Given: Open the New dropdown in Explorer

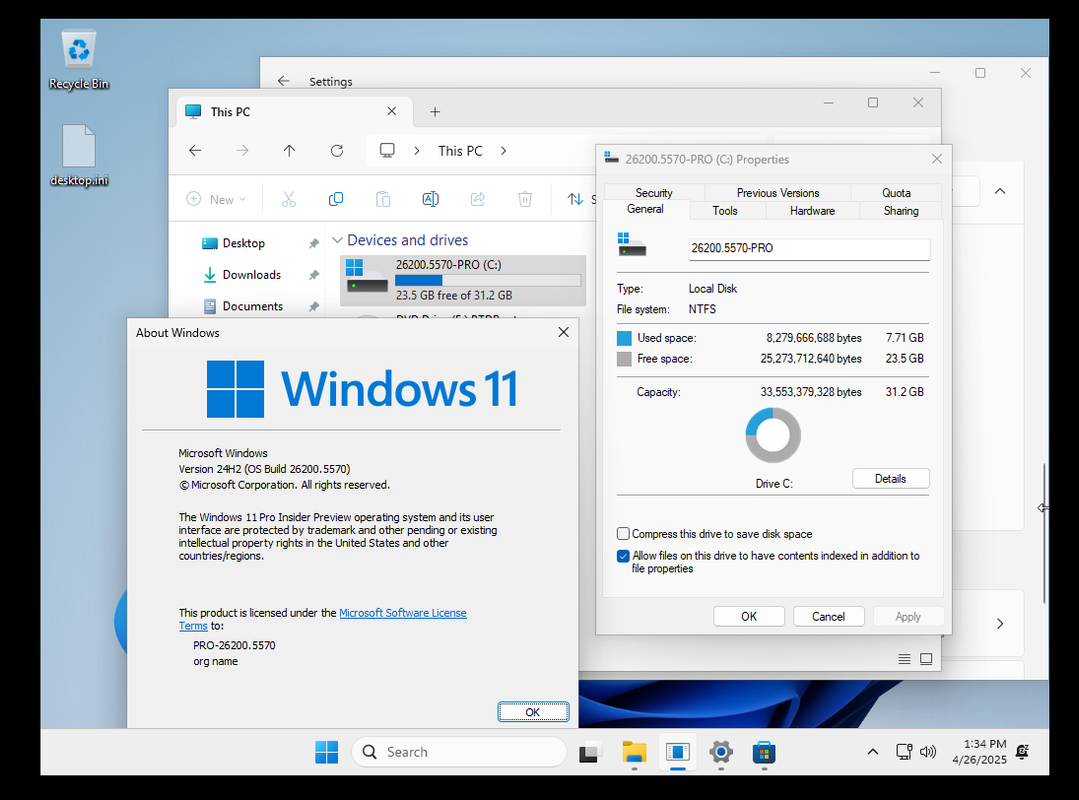Looking at the screenshot, I should [x=216, y=199].
